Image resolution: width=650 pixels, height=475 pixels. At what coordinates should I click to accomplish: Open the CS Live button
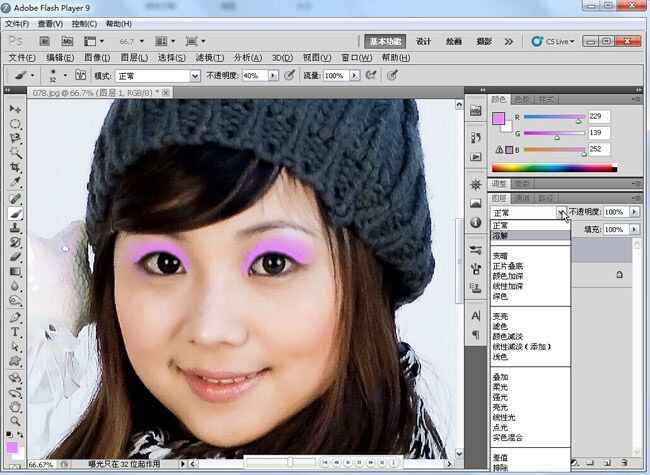click(554, 42)
